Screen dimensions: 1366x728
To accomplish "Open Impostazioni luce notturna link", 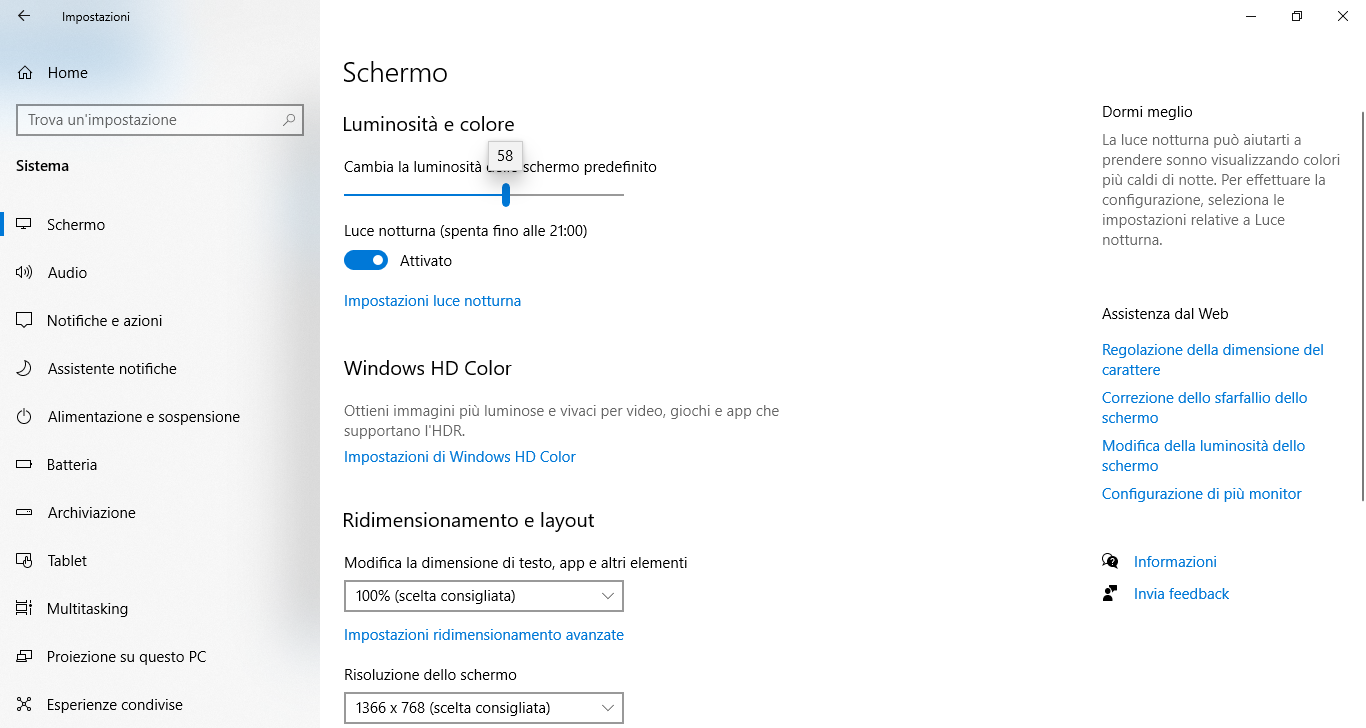I will 432,300.
